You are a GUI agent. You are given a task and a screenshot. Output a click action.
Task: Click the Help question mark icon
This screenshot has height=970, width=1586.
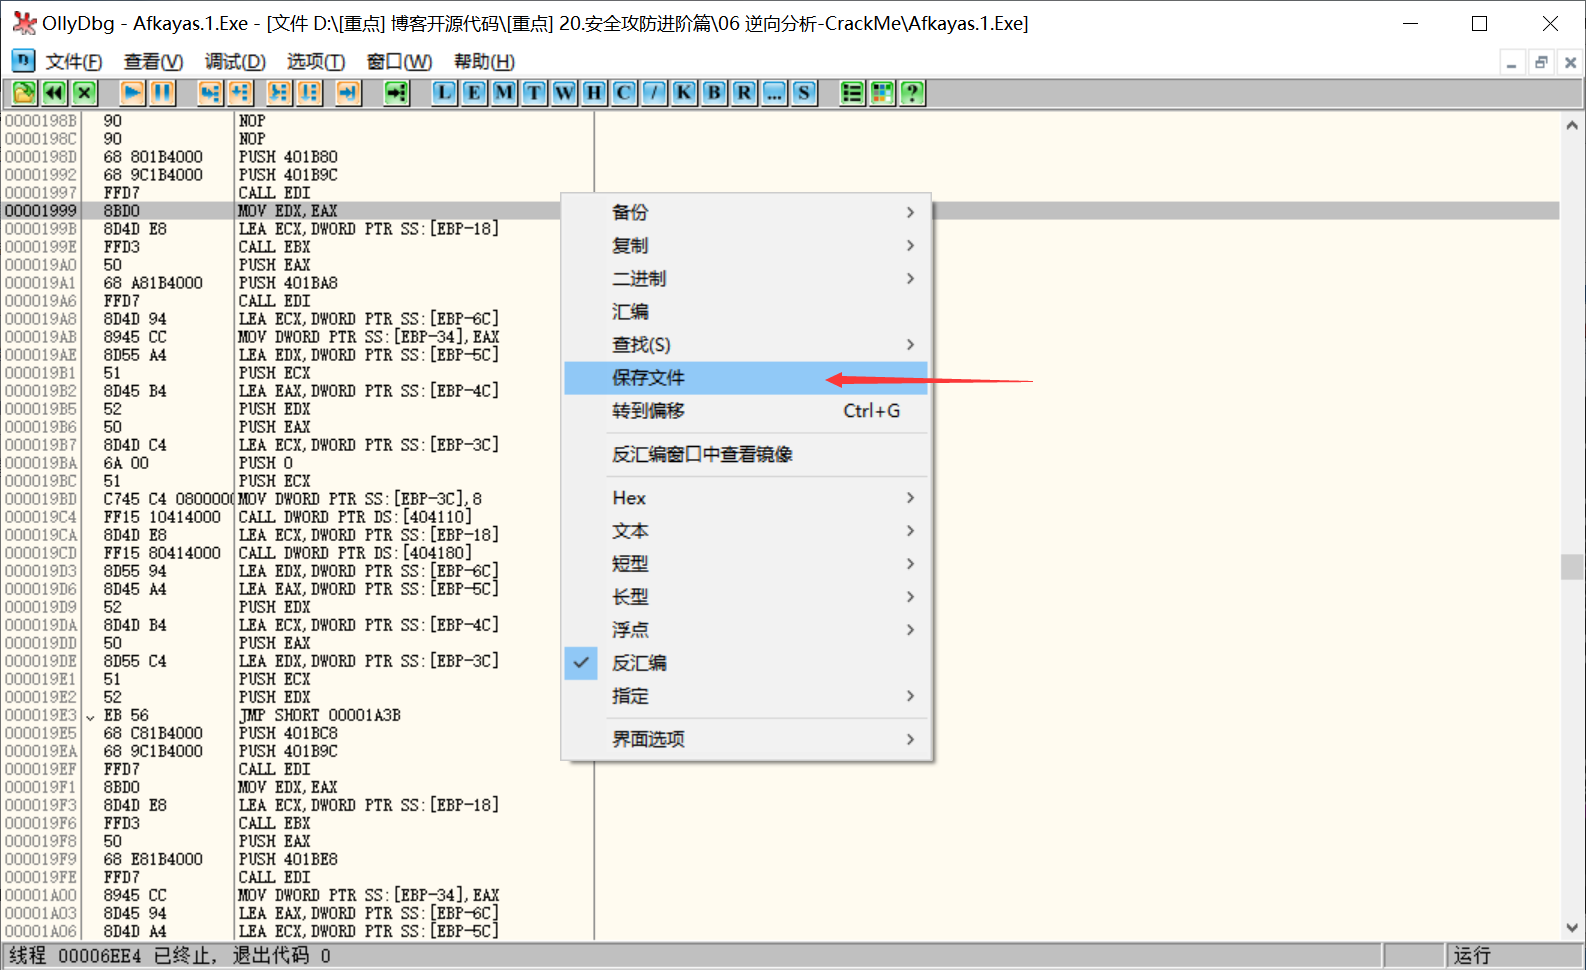pos(912,93)
